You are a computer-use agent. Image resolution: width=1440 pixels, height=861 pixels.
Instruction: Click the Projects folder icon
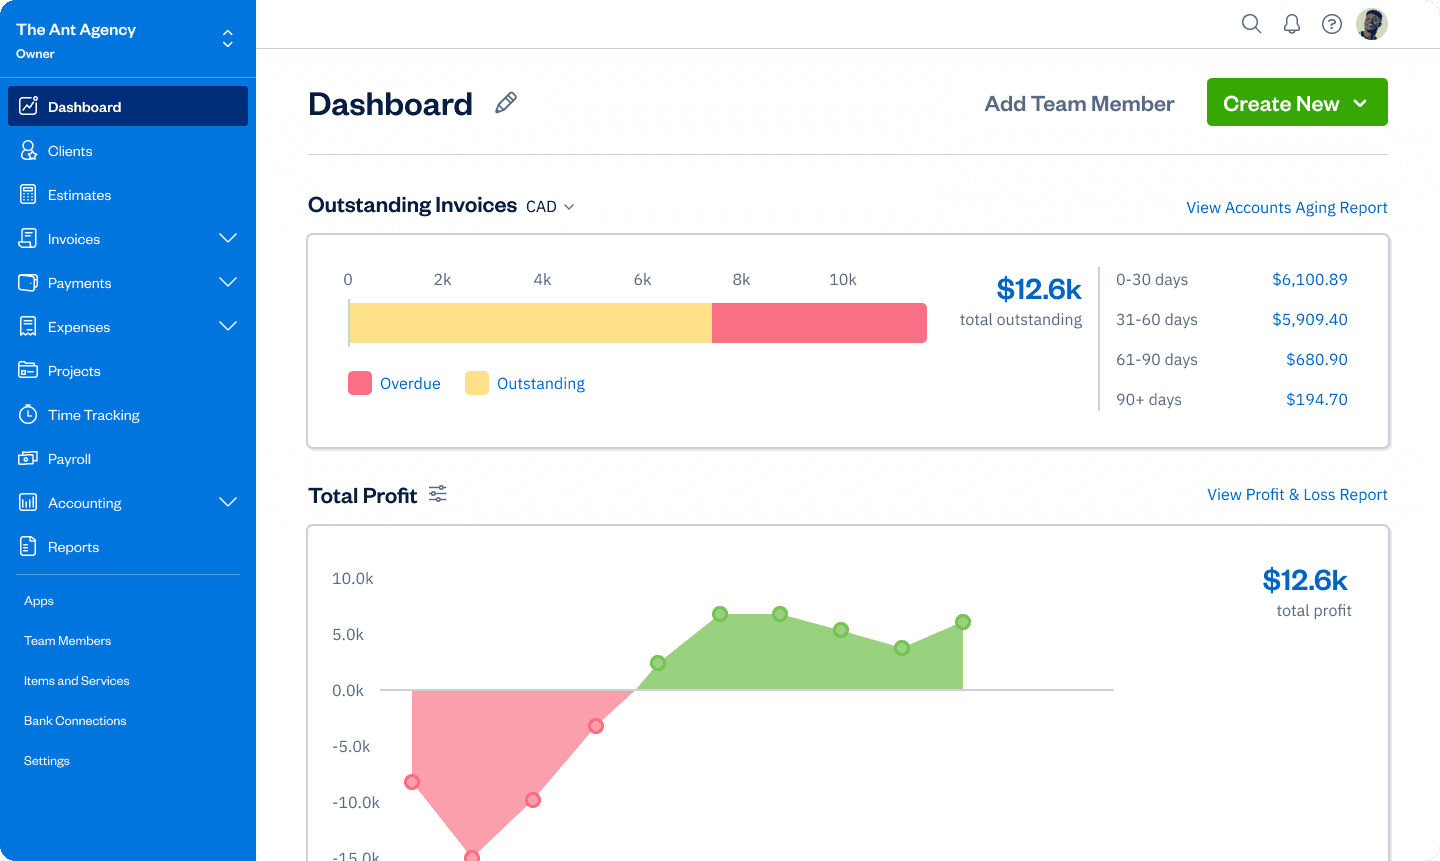(x=28, y=371)
